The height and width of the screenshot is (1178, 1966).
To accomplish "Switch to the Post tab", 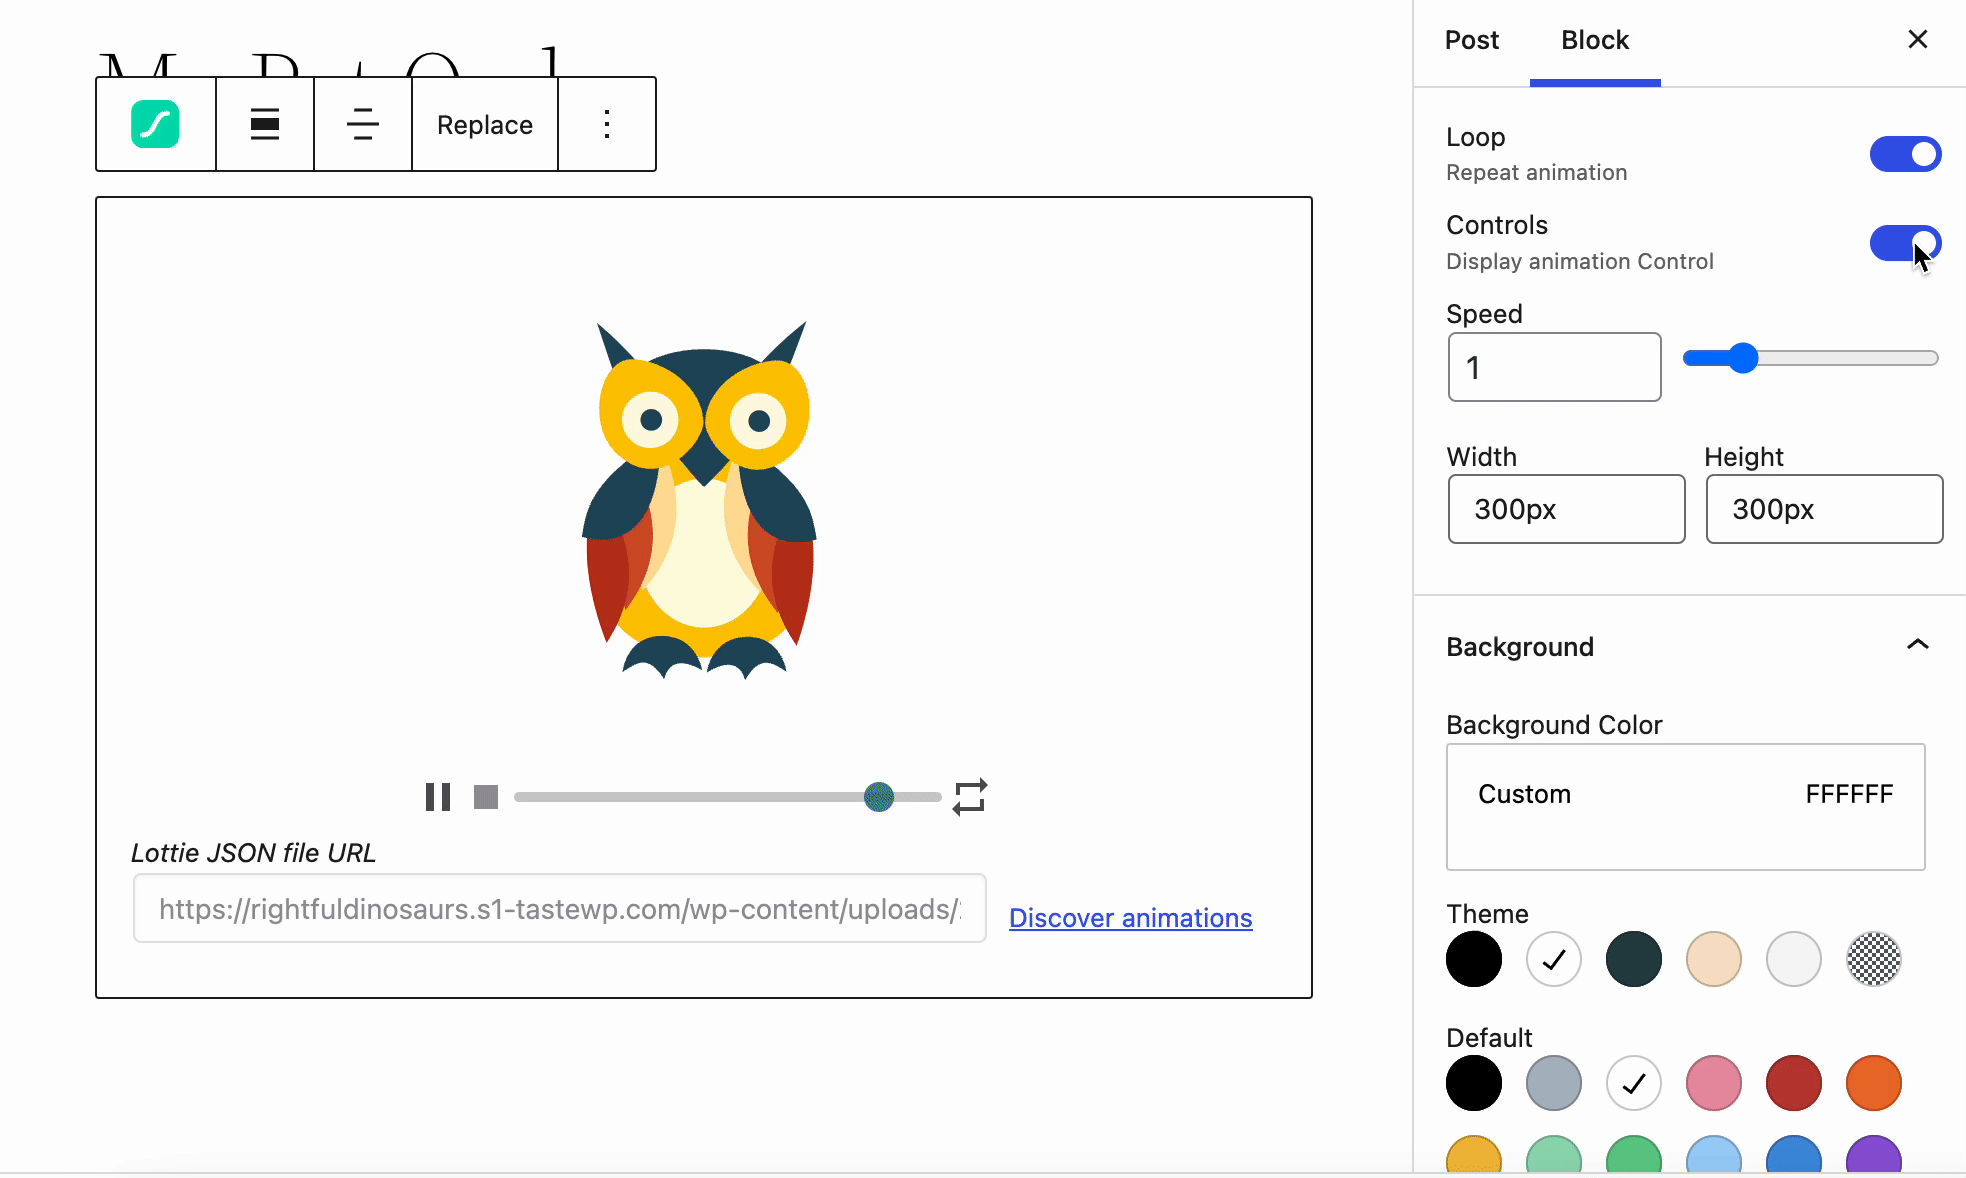I will click(x=1471, y=40).
